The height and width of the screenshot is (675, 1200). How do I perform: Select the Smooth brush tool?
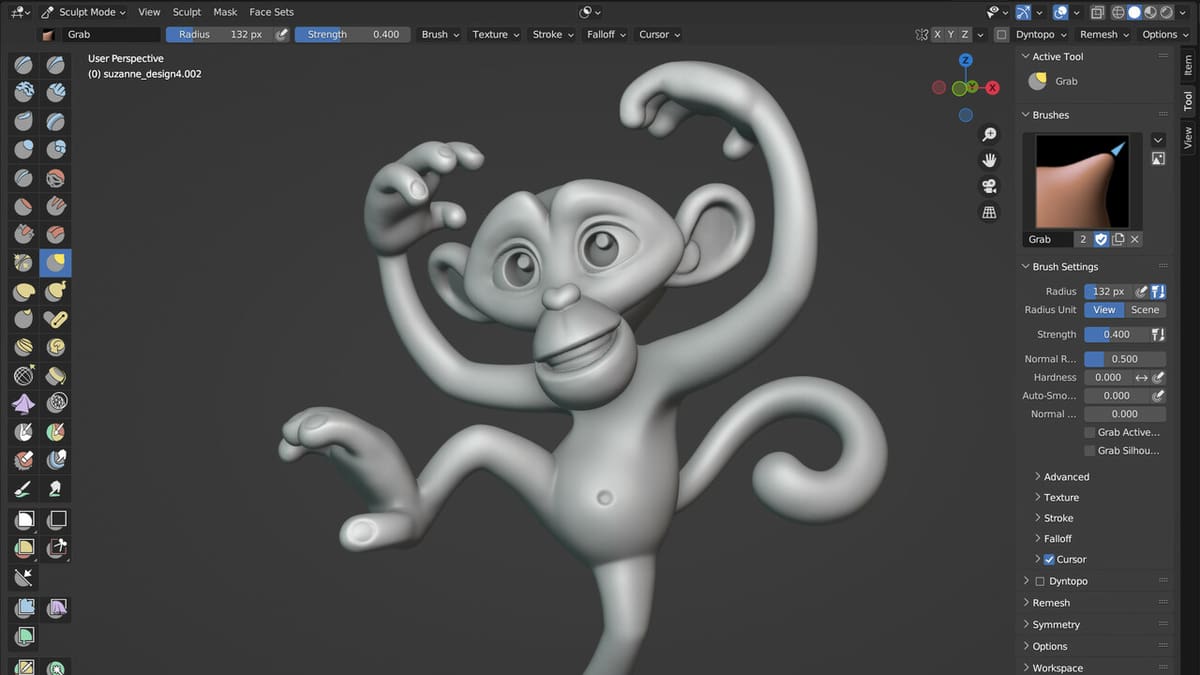[57, 179]
